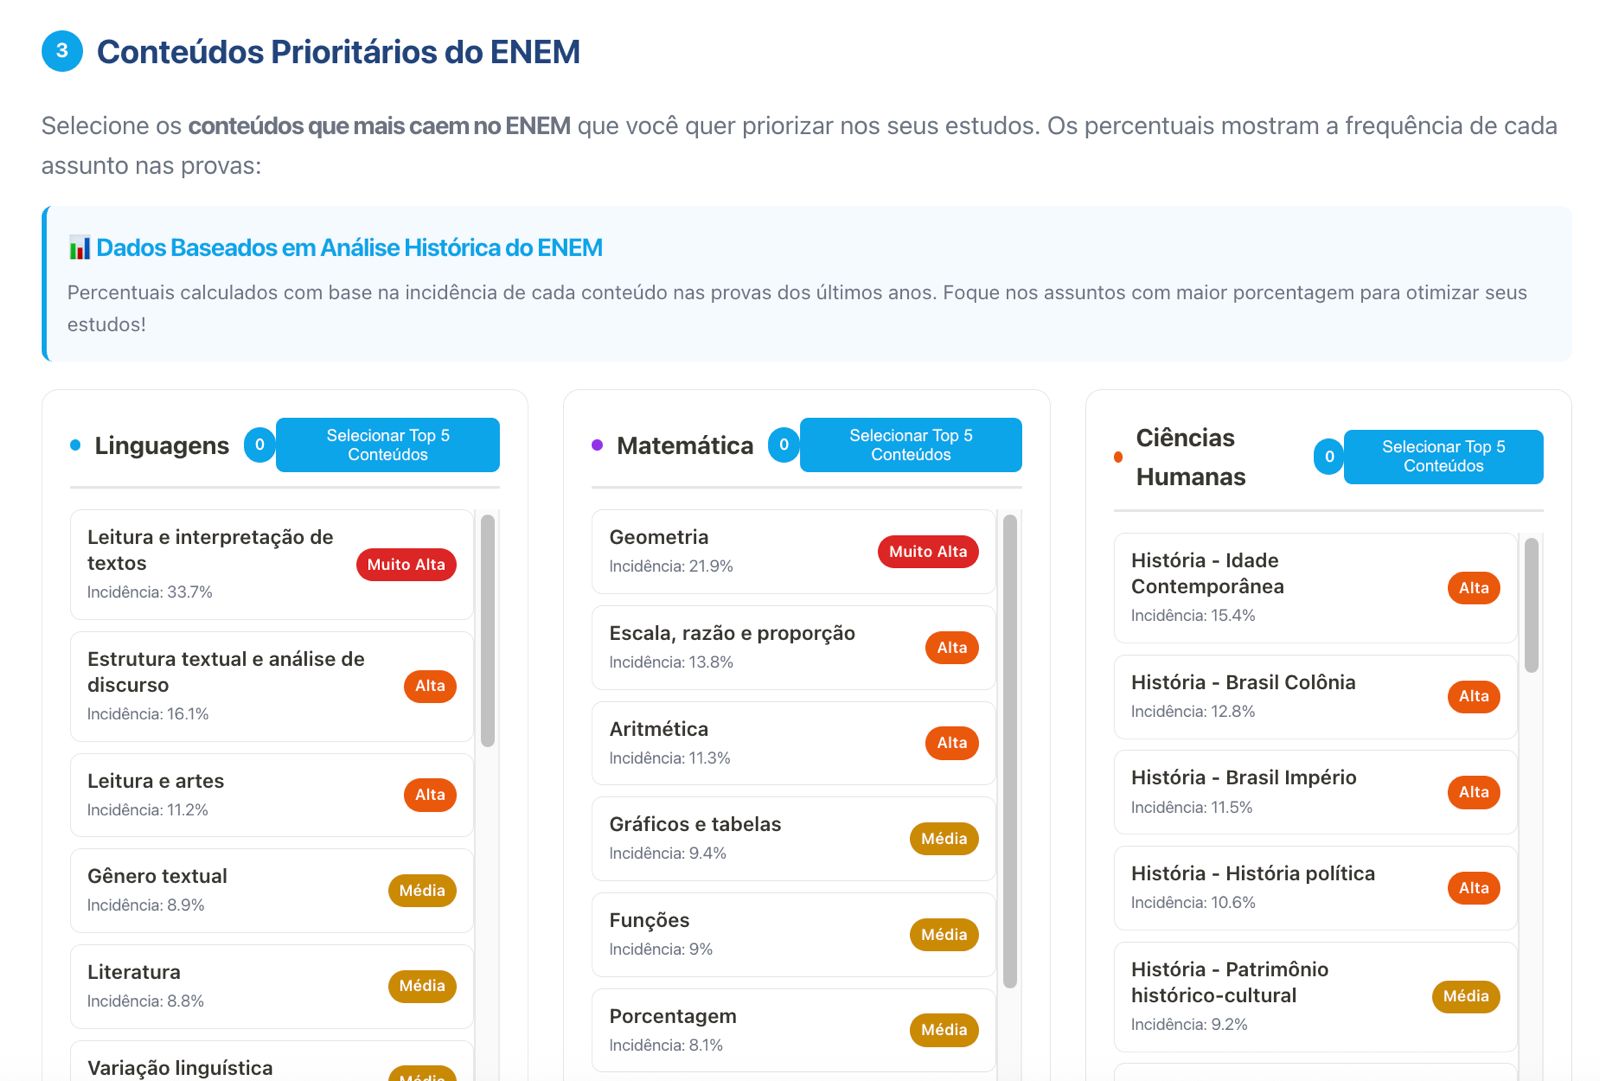Click the Linguagens selected counter badge
Screen dimensions: 1600x1081
click(259, 445)
